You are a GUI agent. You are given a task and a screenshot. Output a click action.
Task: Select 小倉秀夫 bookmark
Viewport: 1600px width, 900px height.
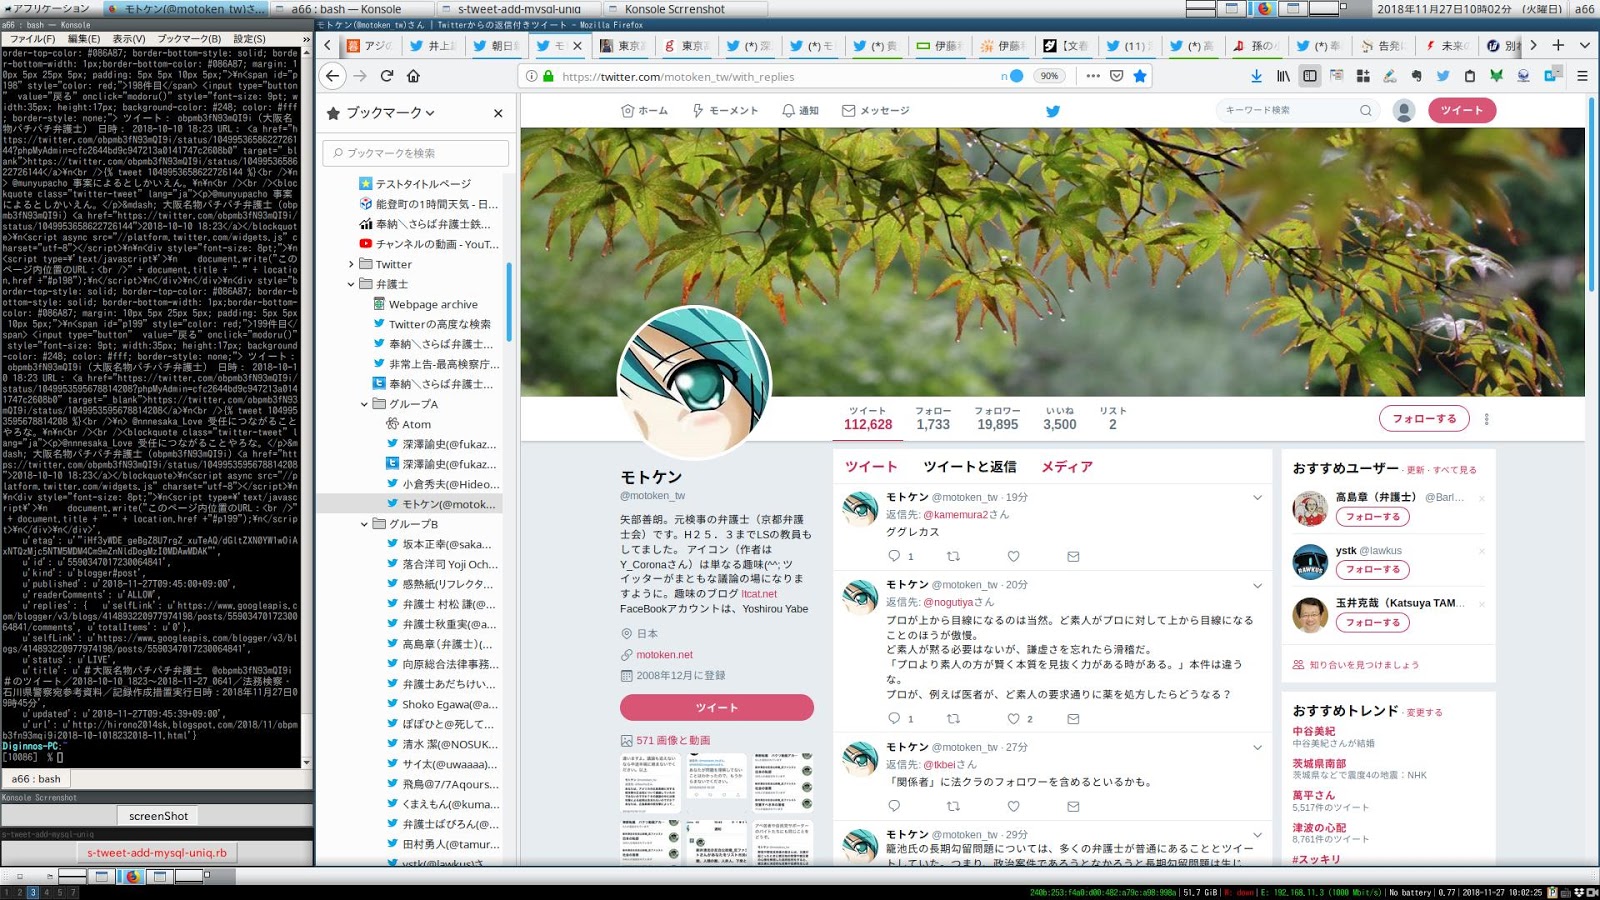click(x=442, y=484)
